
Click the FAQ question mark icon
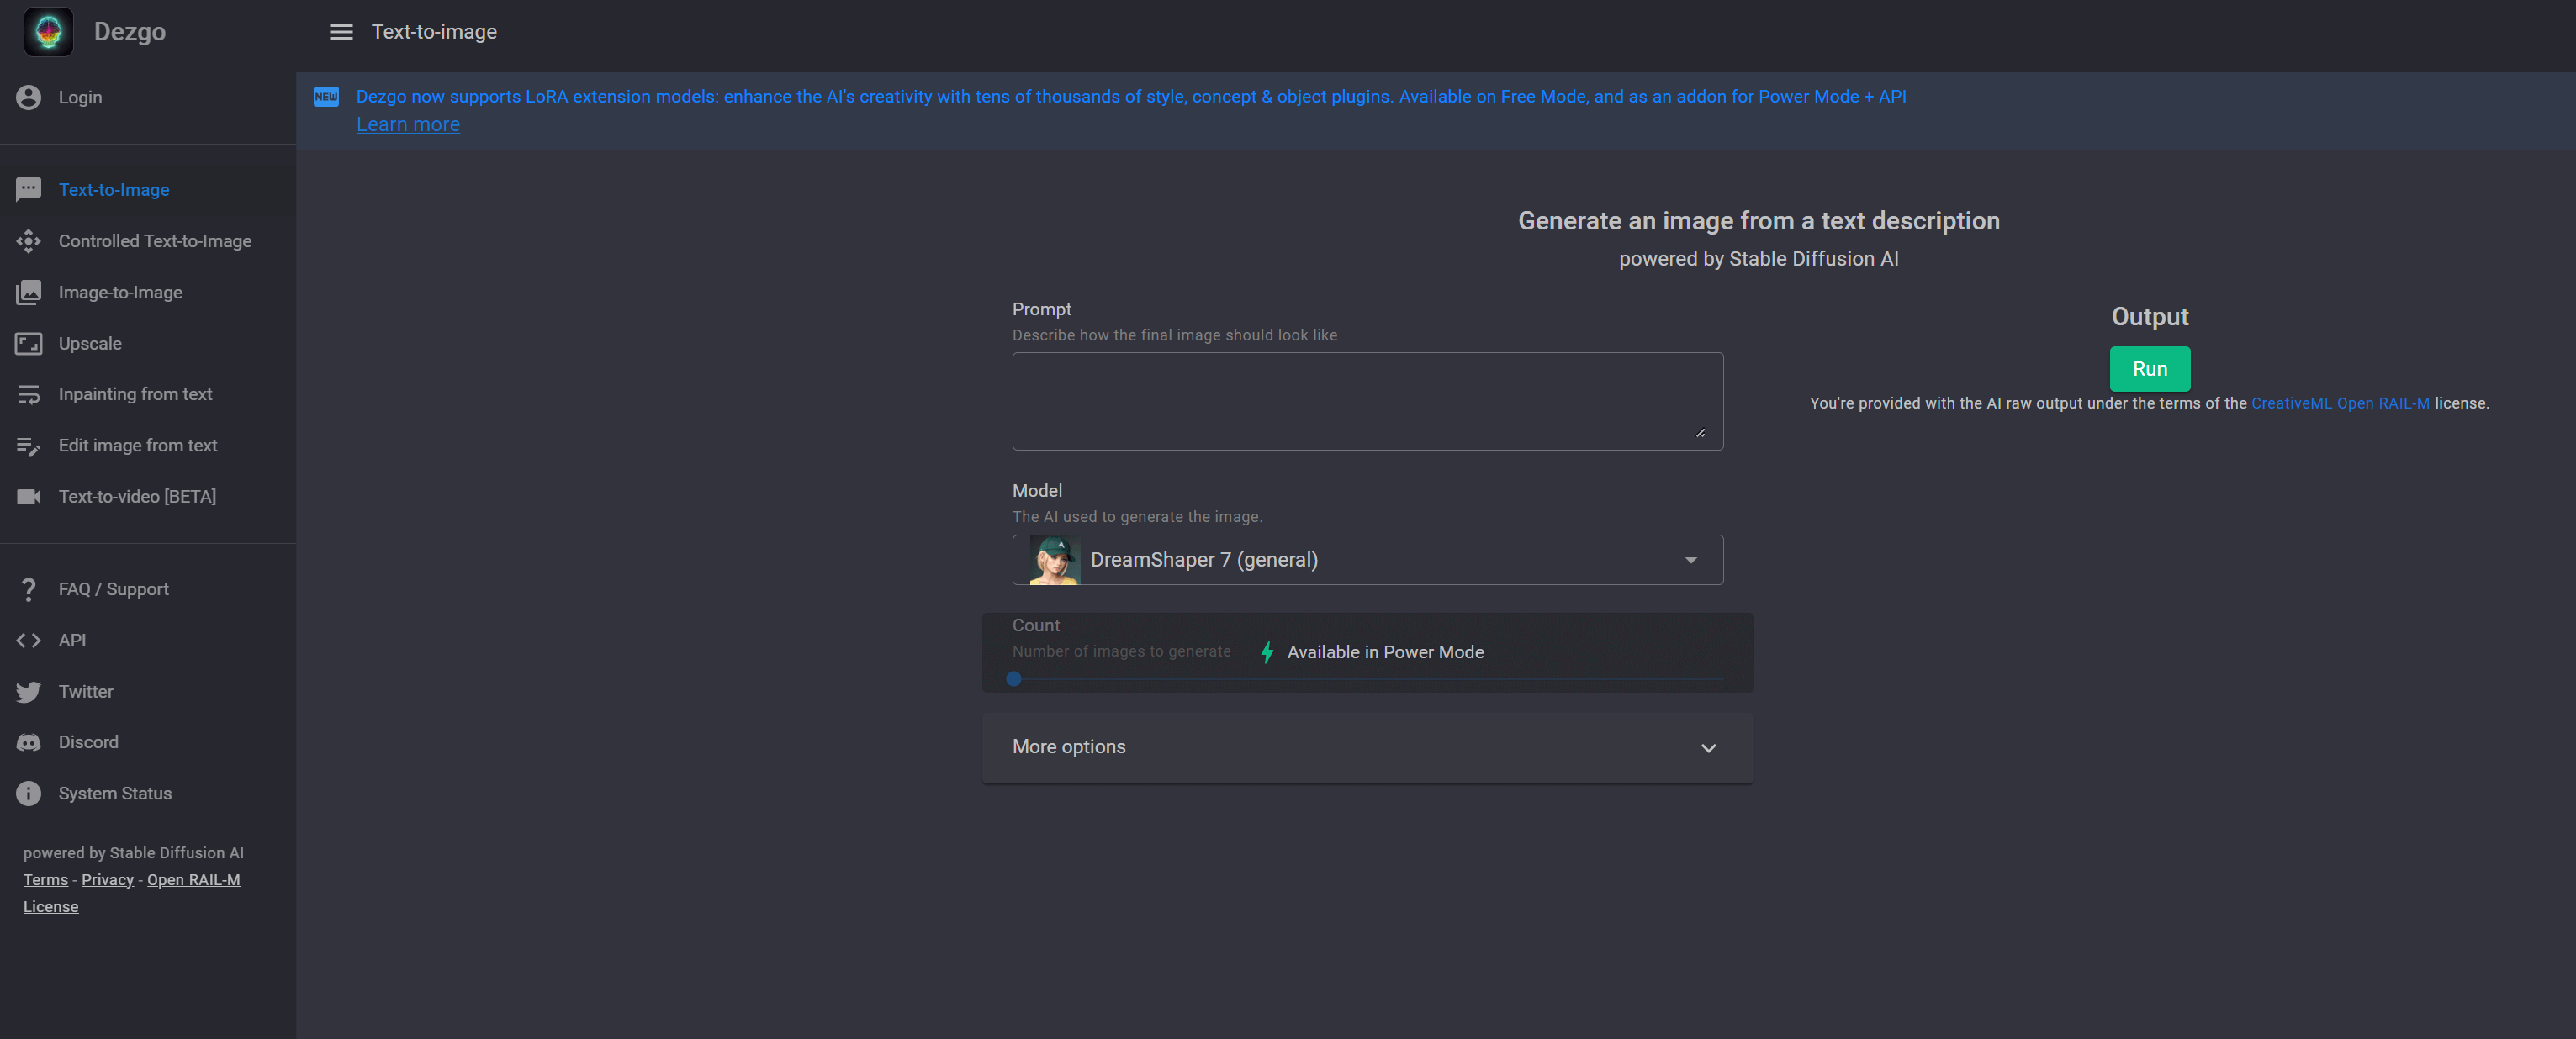click(x=29, y=589)
